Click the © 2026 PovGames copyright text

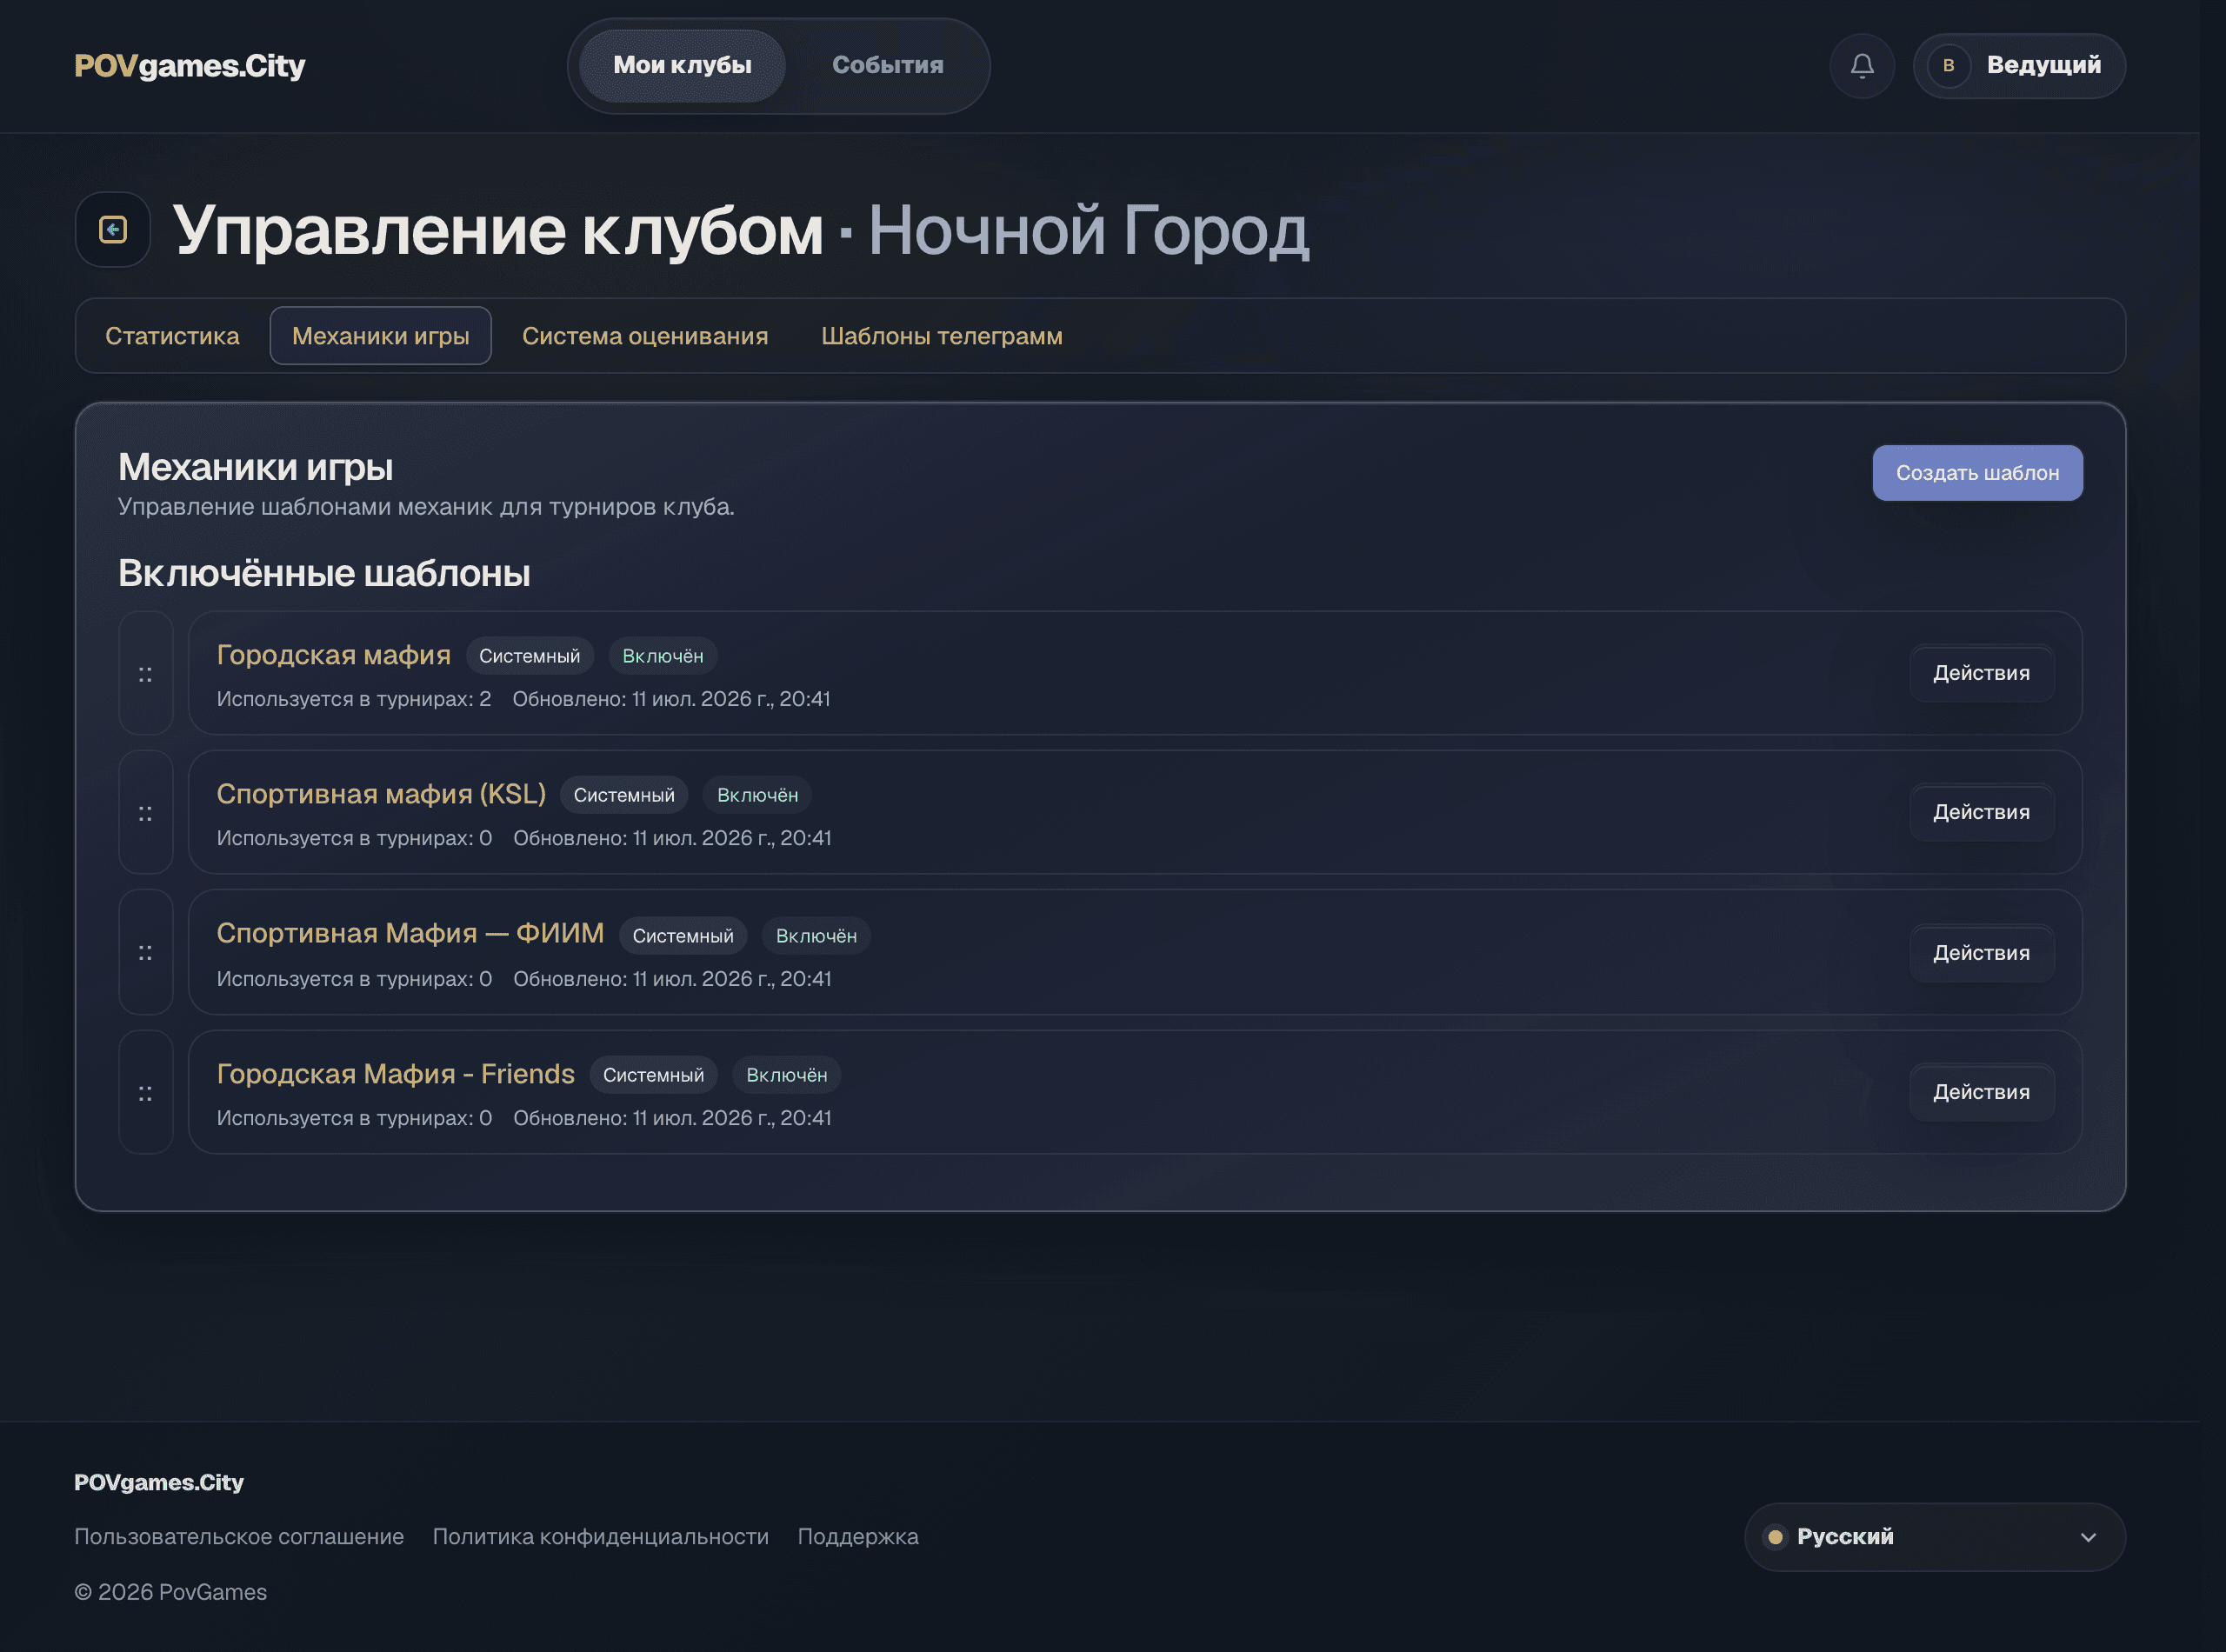coord(171,1592)
